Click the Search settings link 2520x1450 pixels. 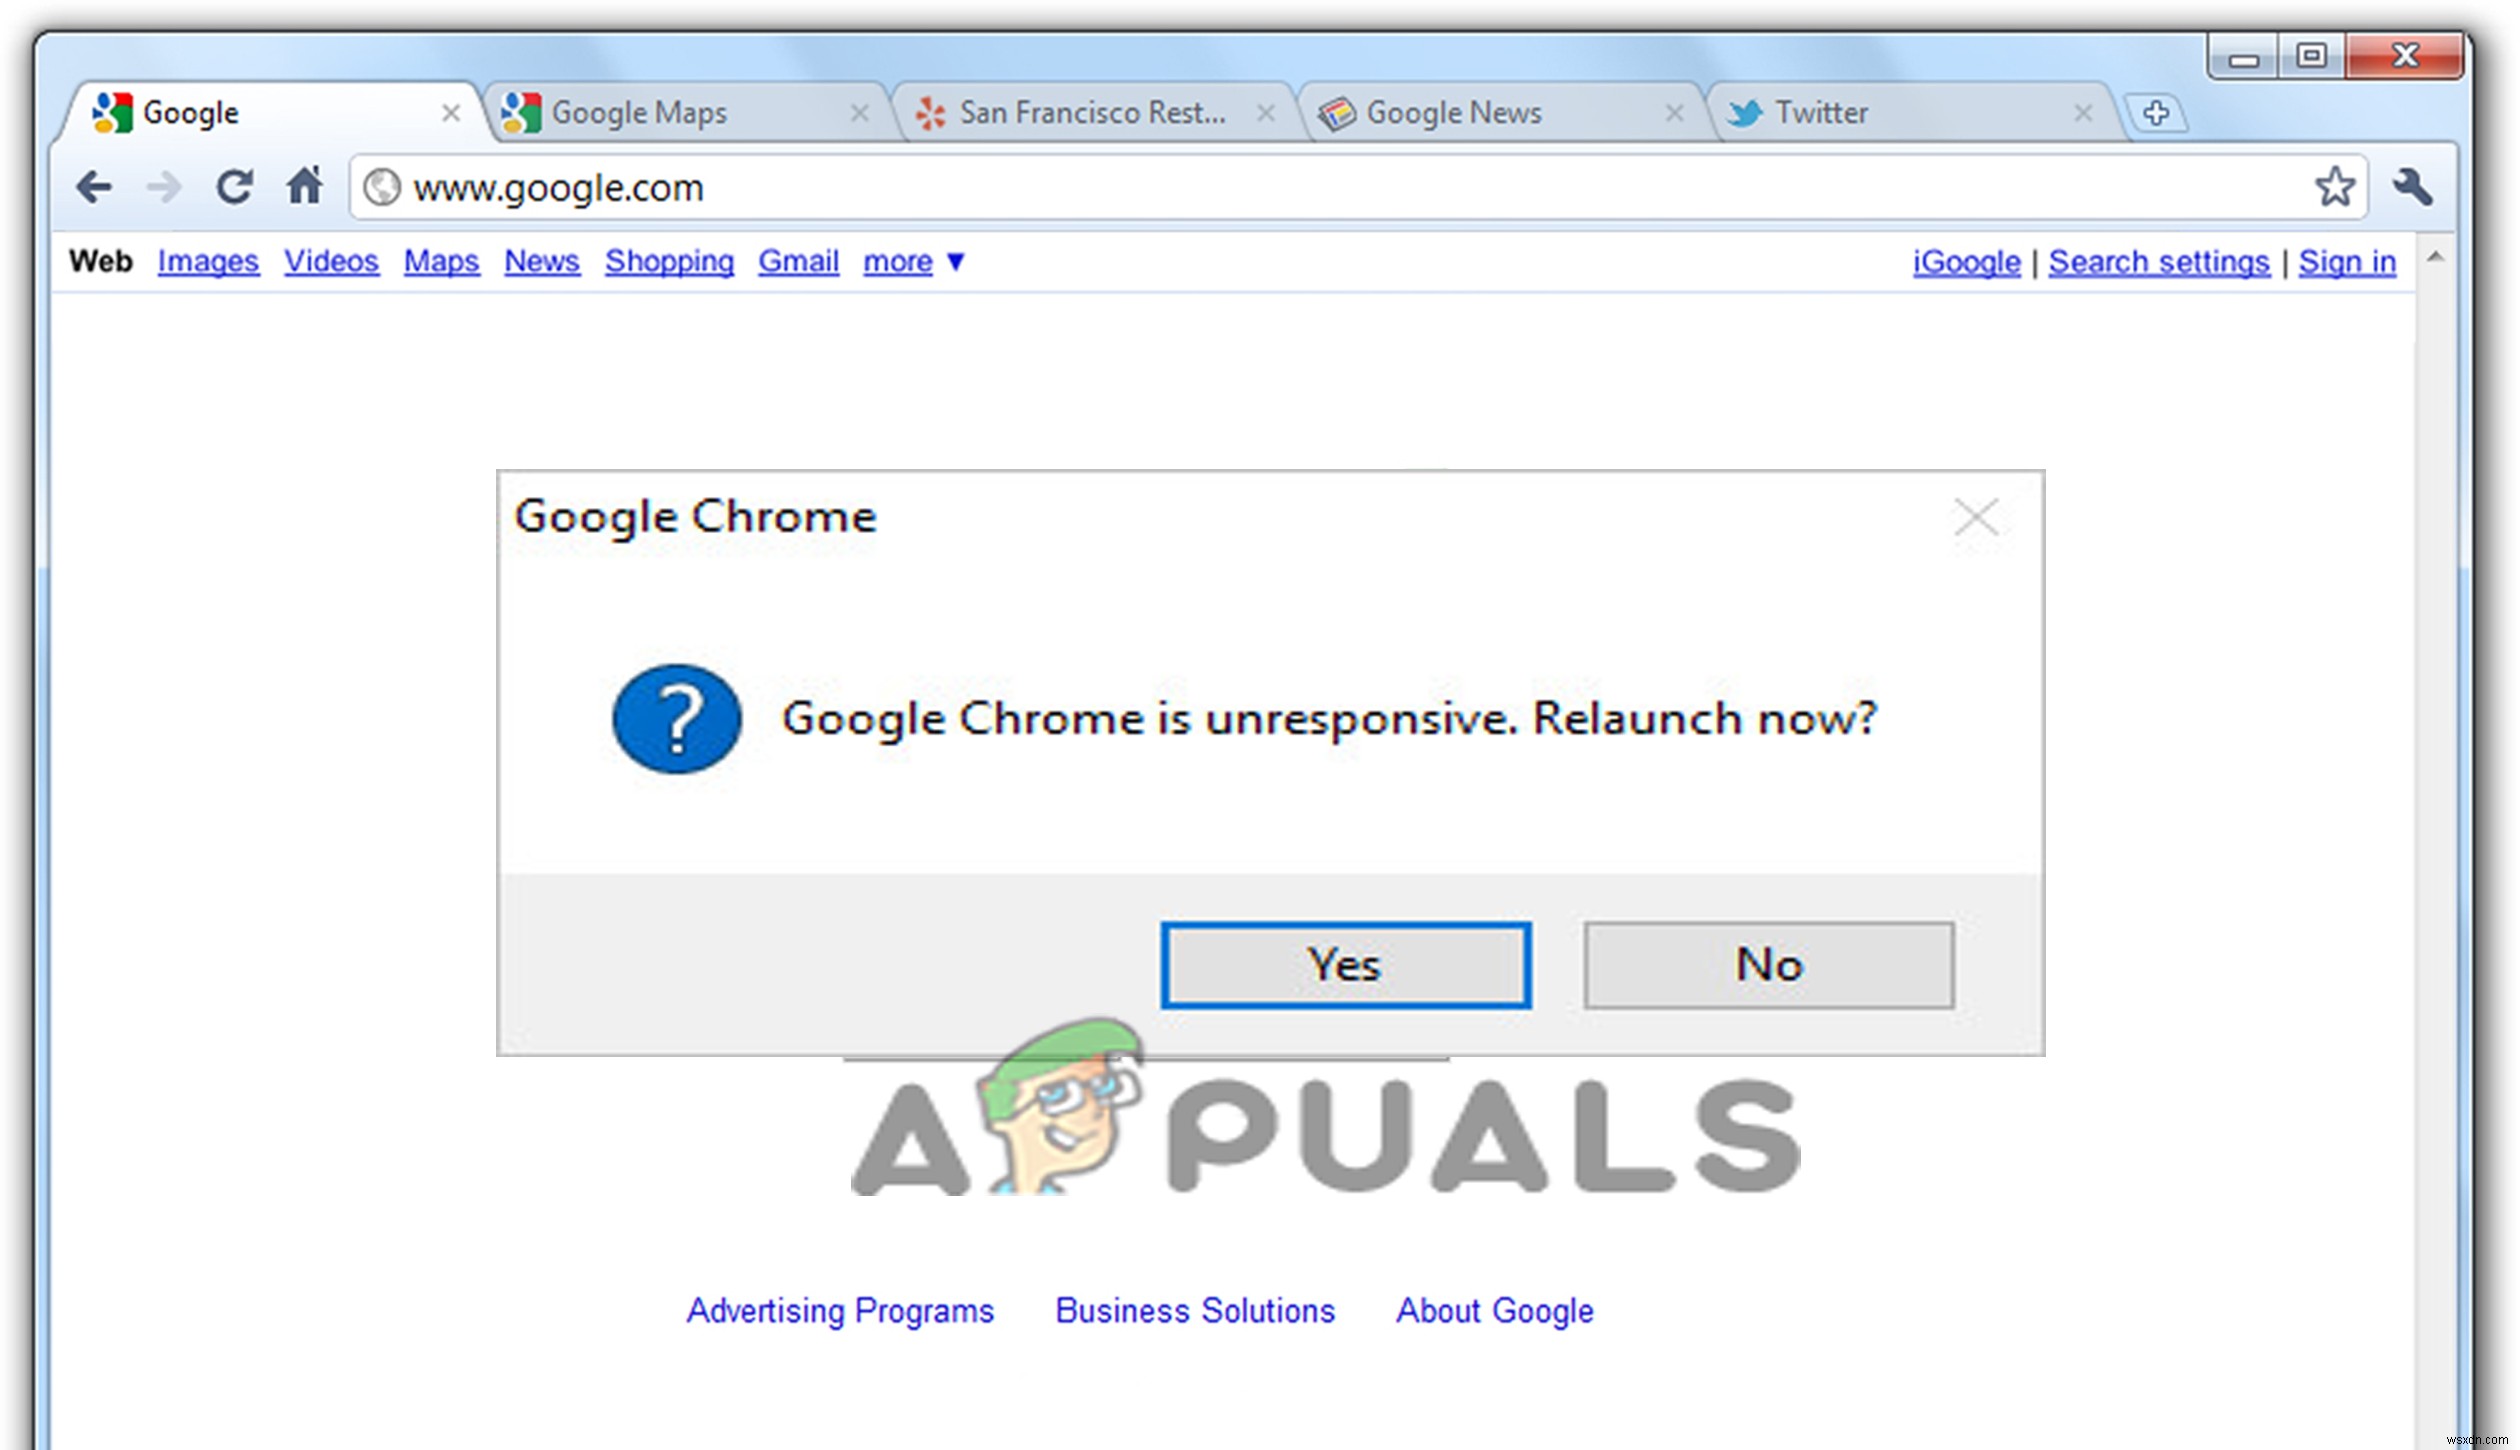point(2160,260)
